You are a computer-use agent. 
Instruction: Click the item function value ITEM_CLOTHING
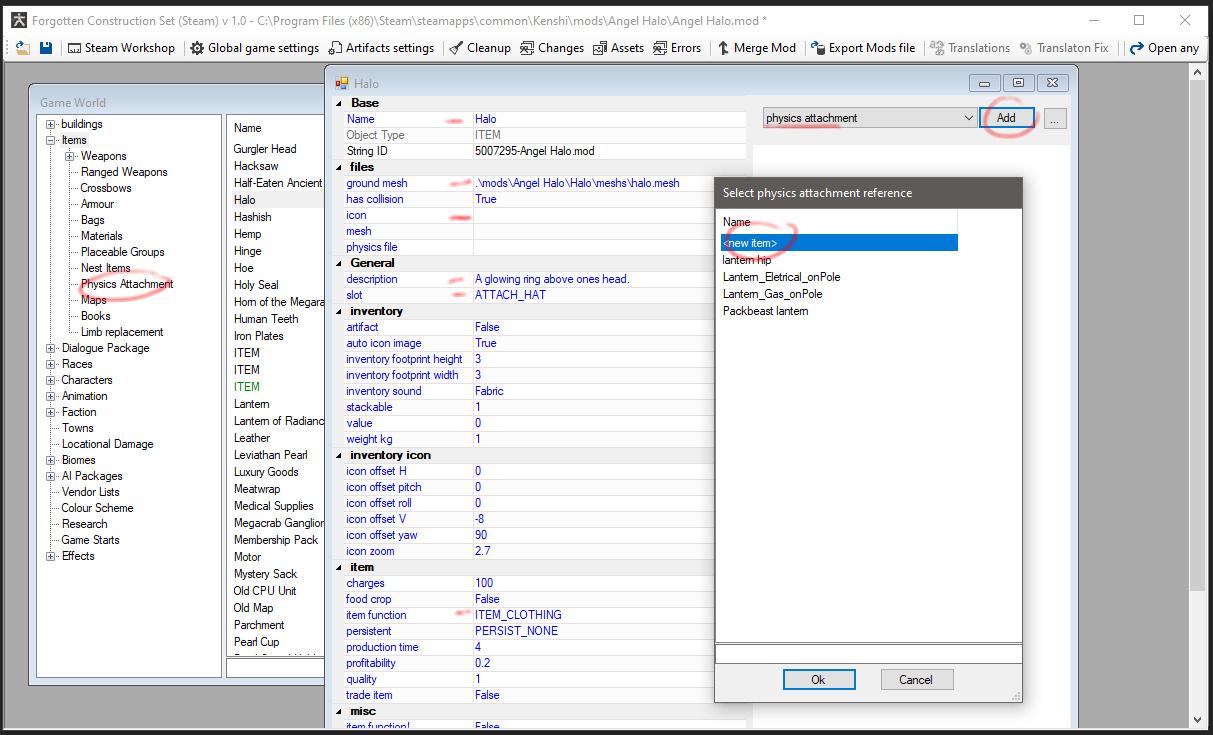tap(518, 615)
